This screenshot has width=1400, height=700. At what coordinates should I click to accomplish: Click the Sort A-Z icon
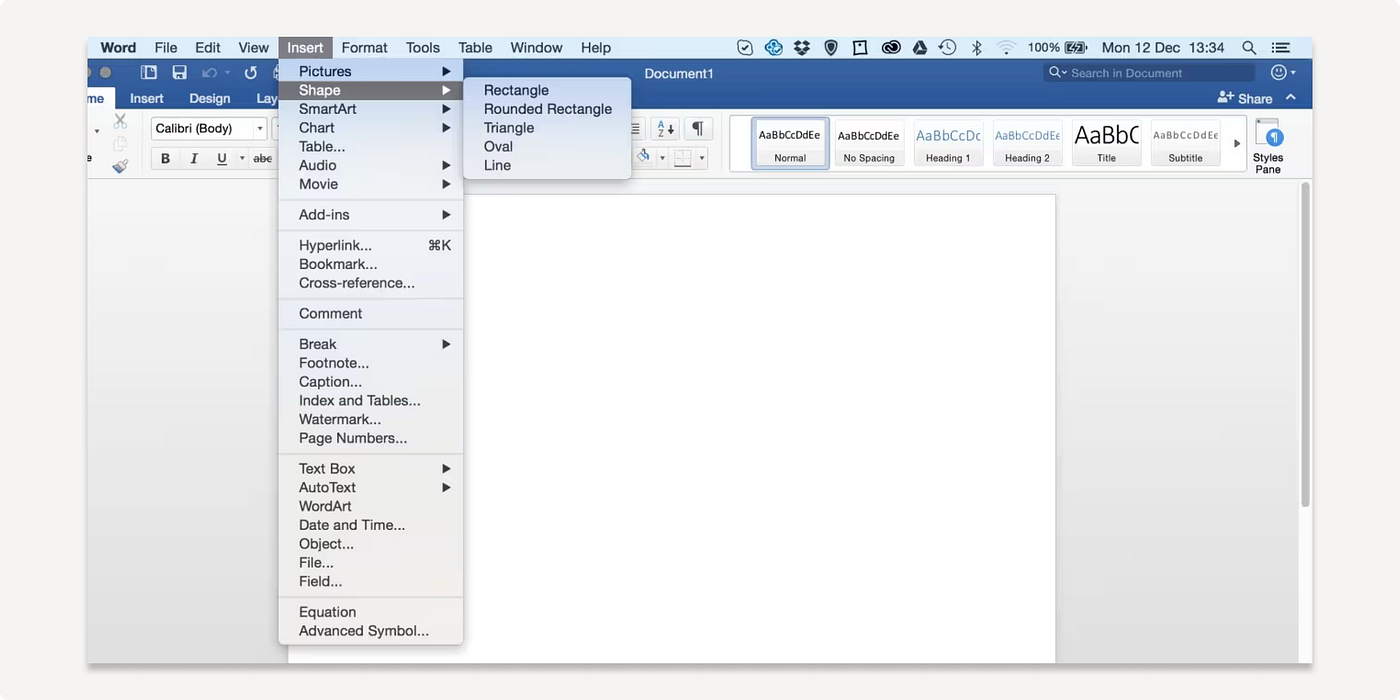(665, 128)
